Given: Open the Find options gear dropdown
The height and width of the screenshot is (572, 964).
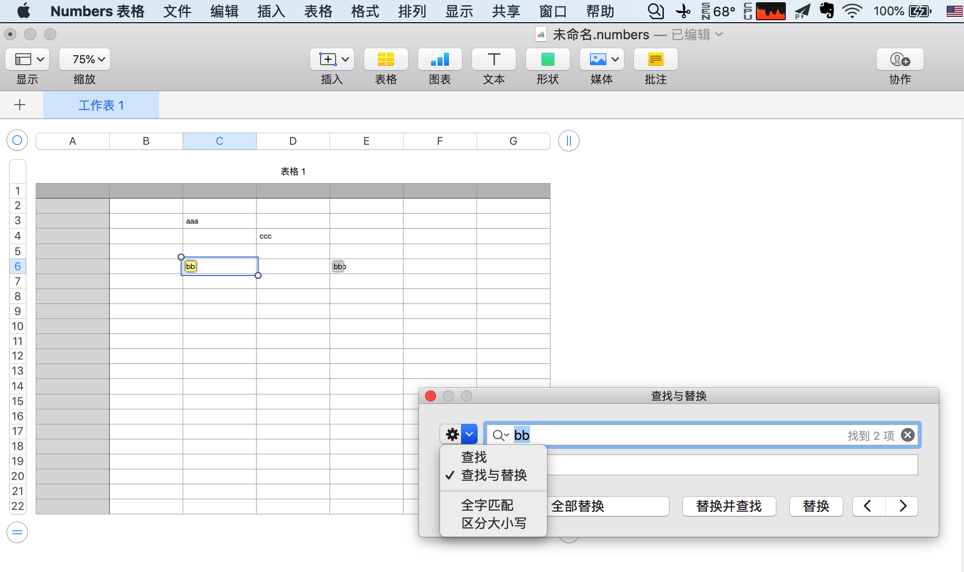Looking at the screenshot, I should (x=459, y=434).
